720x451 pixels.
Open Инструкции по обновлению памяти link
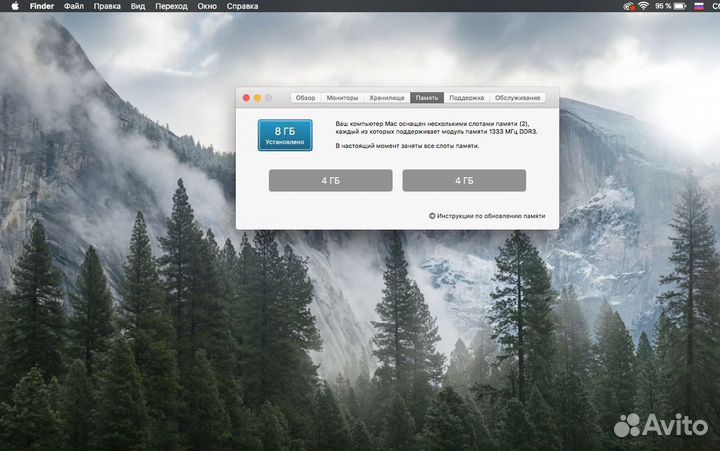491,216
